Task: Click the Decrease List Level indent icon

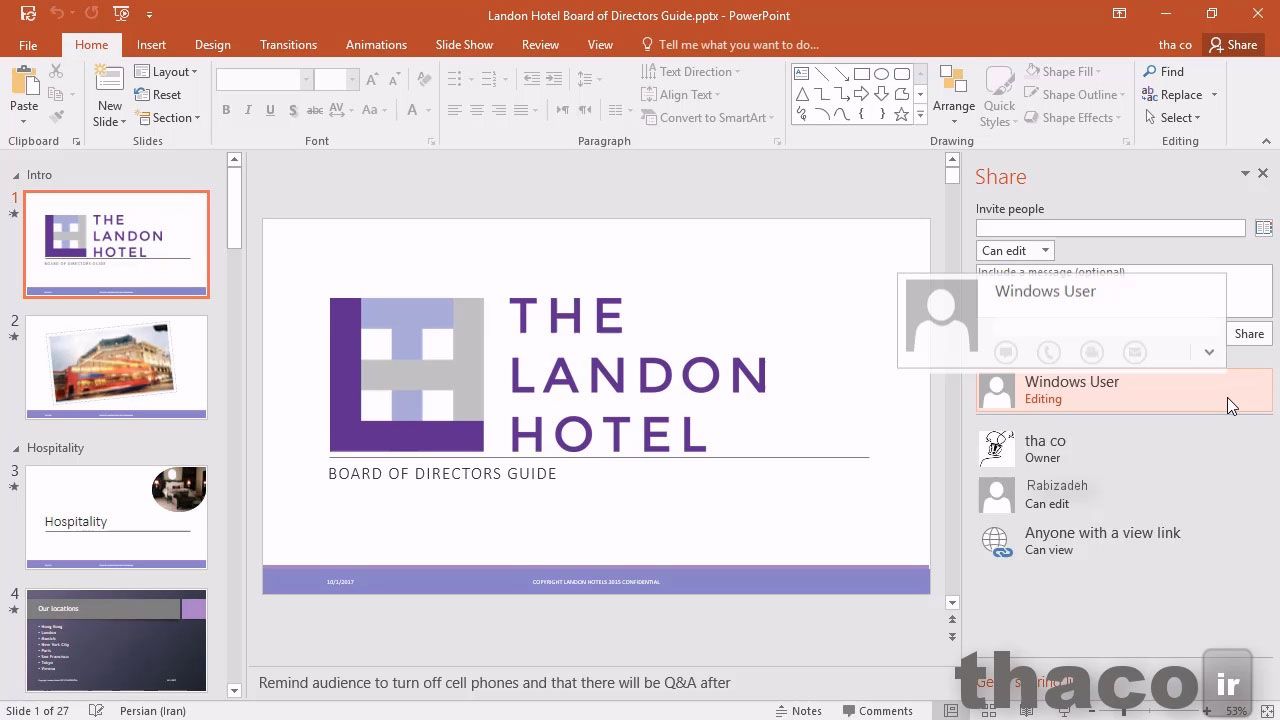Action: tap(532, 78)
